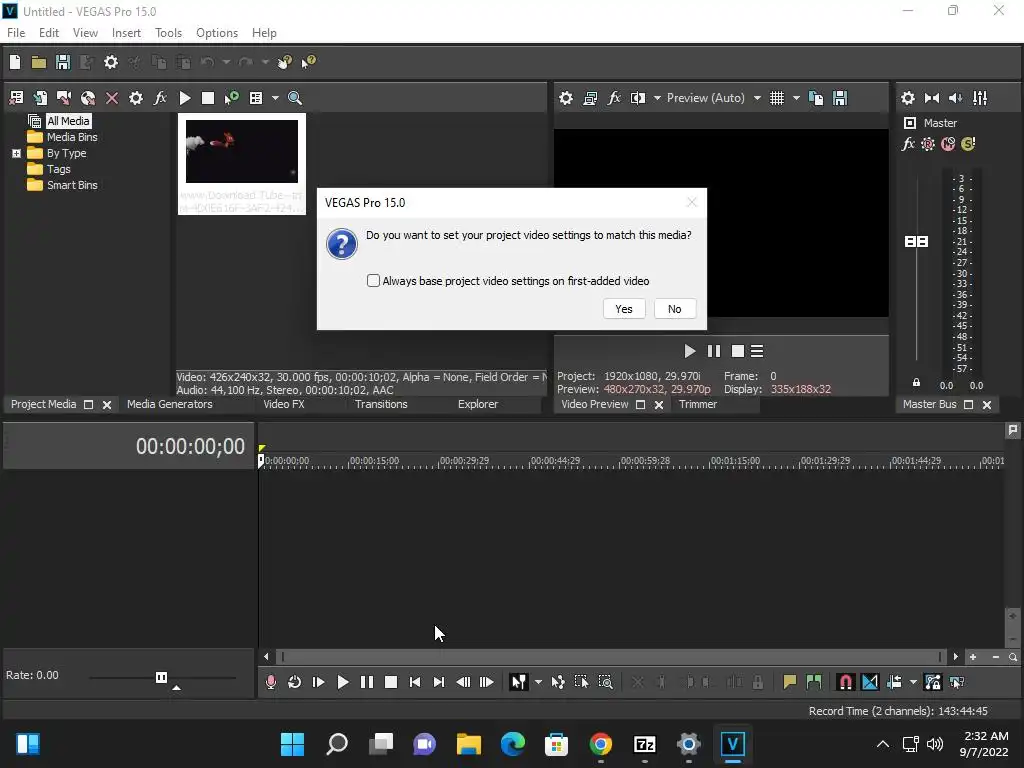Open the edit tool dropdown arrow
The image size is (1024, 768).
pyautogui.click(x=538, y=682)
